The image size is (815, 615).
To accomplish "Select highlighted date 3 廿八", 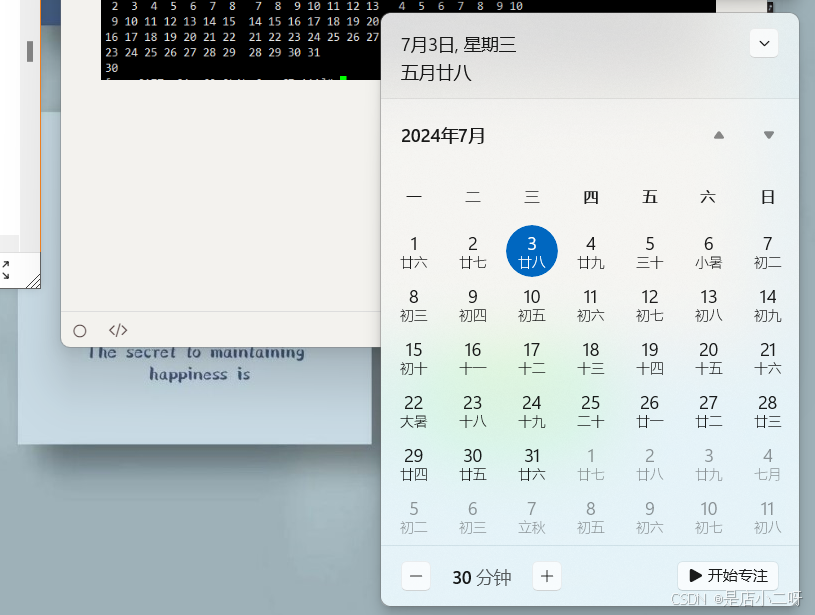I will point(532,251).
